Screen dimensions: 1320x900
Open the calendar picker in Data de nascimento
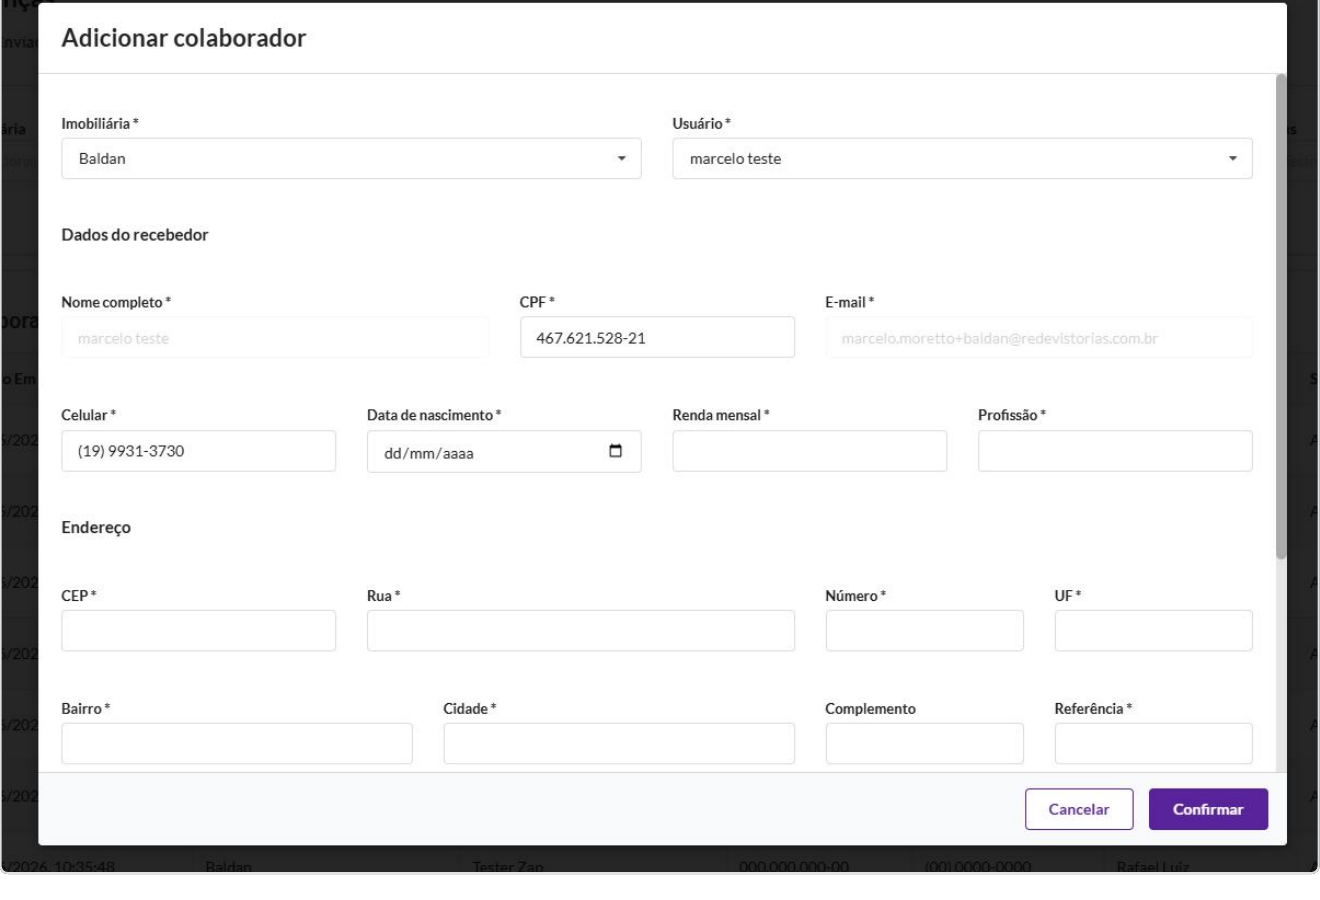pyautogui.click(x=616, y=451)
